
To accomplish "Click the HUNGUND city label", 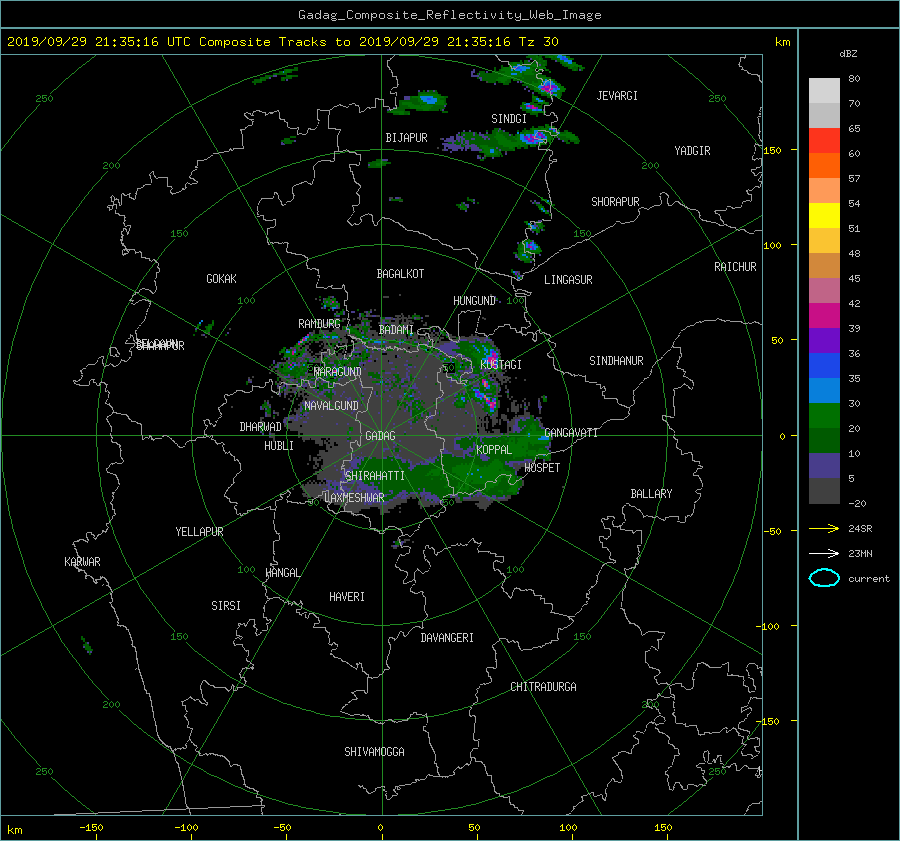I will tap(474, 301).
